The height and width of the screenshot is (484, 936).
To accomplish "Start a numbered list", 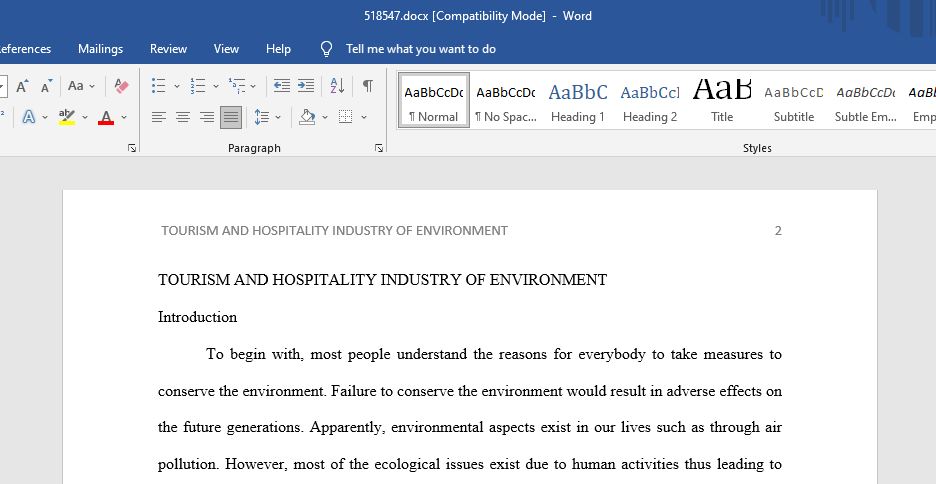I will 198,86.
